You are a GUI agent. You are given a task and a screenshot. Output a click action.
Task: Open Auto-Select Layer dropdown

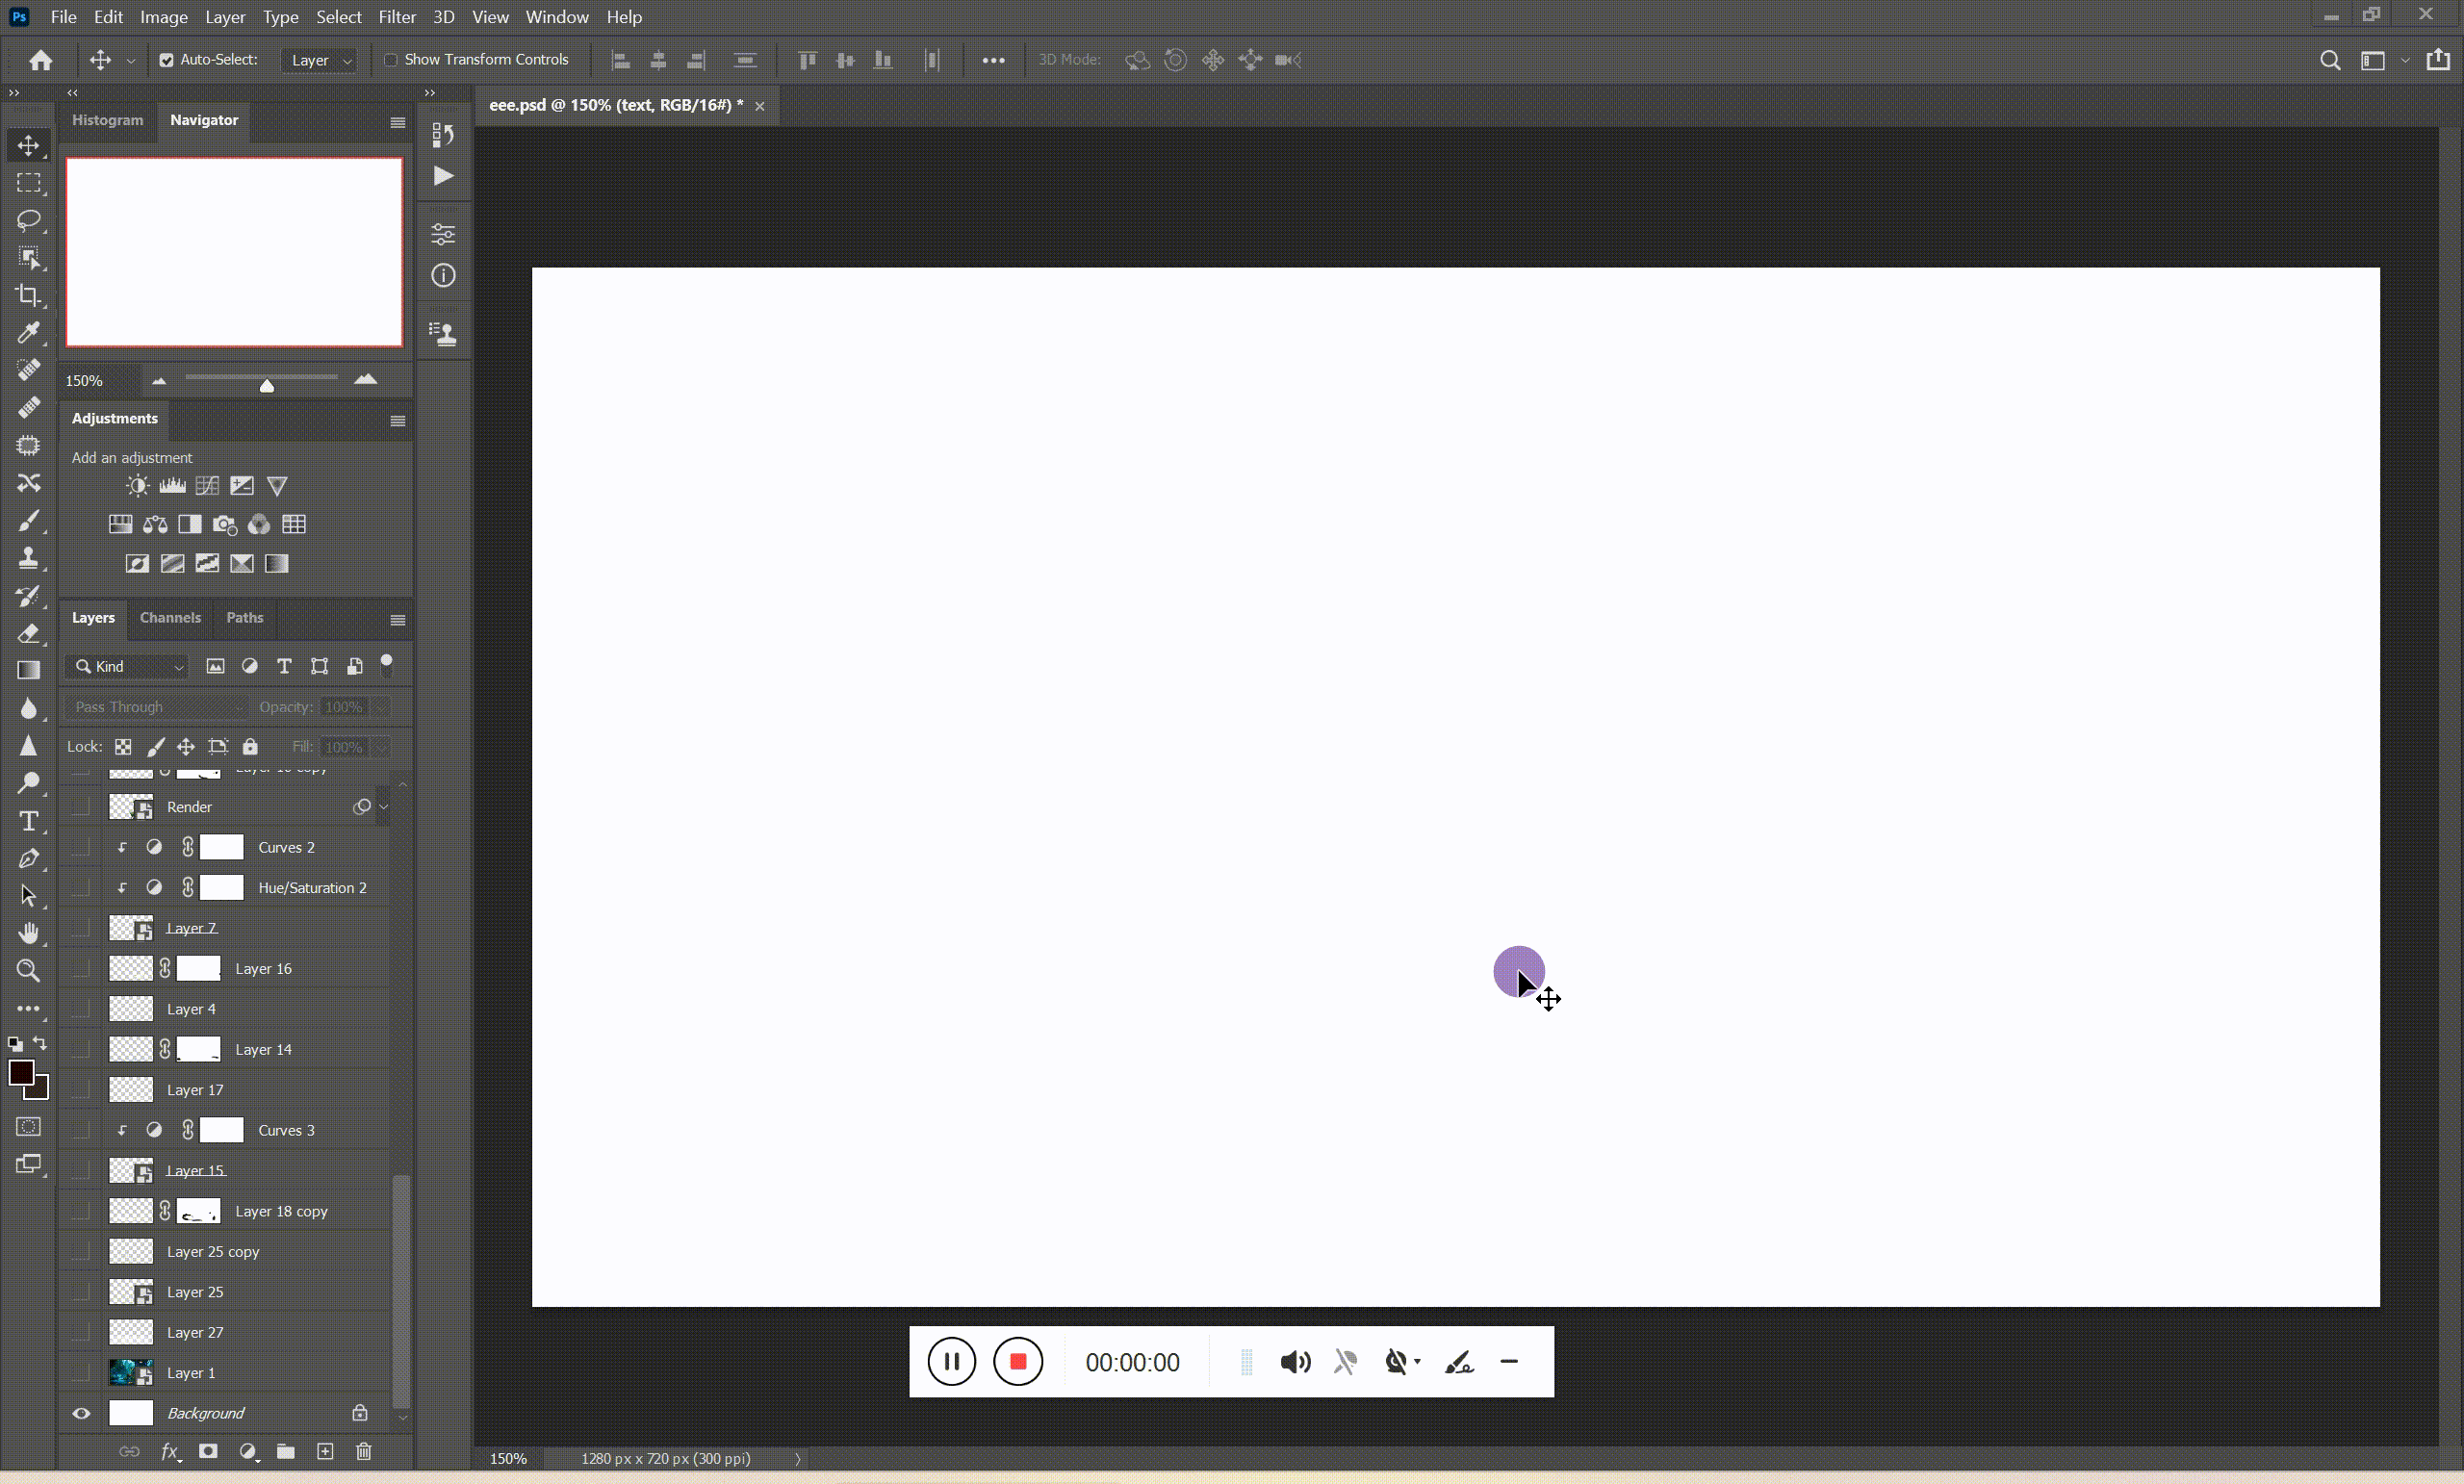click(320, 60)
